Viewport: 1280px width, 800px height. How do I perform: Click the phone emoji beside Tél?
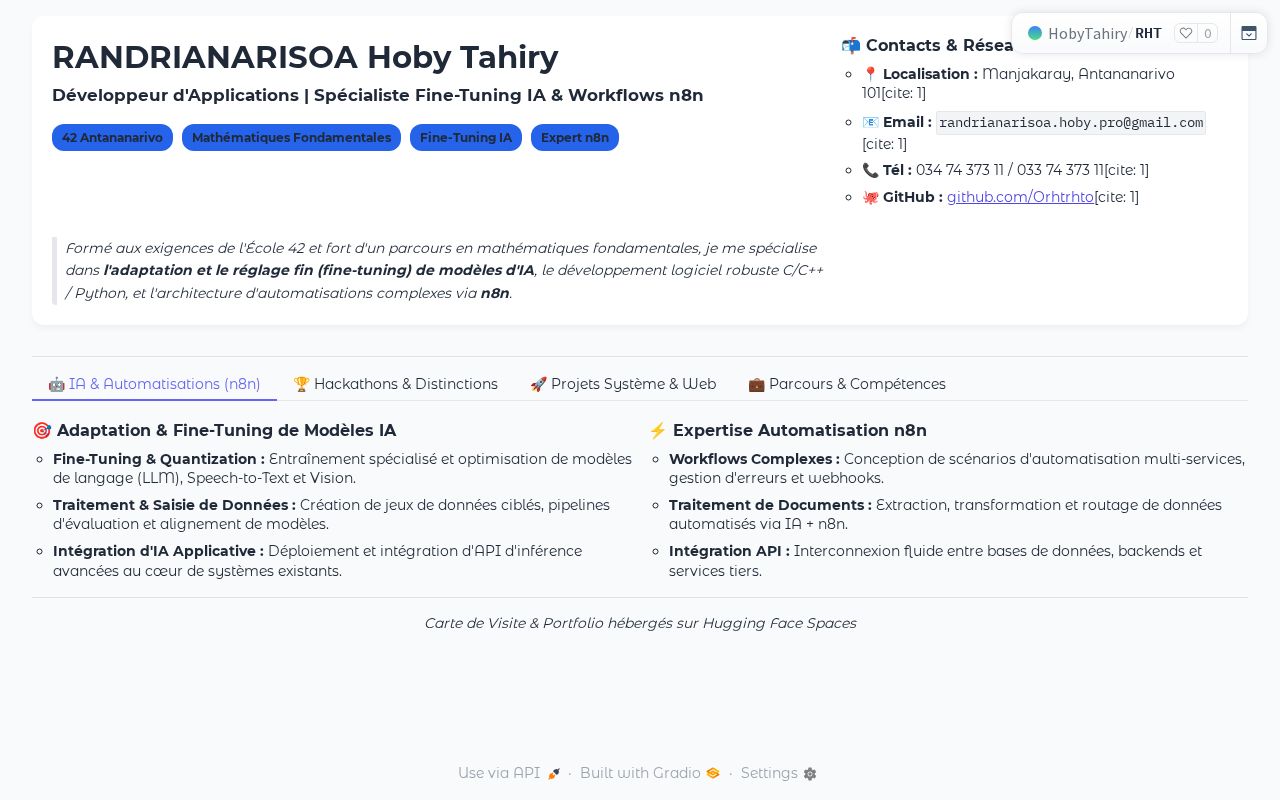pyautogui.click(x=870, y=170)
